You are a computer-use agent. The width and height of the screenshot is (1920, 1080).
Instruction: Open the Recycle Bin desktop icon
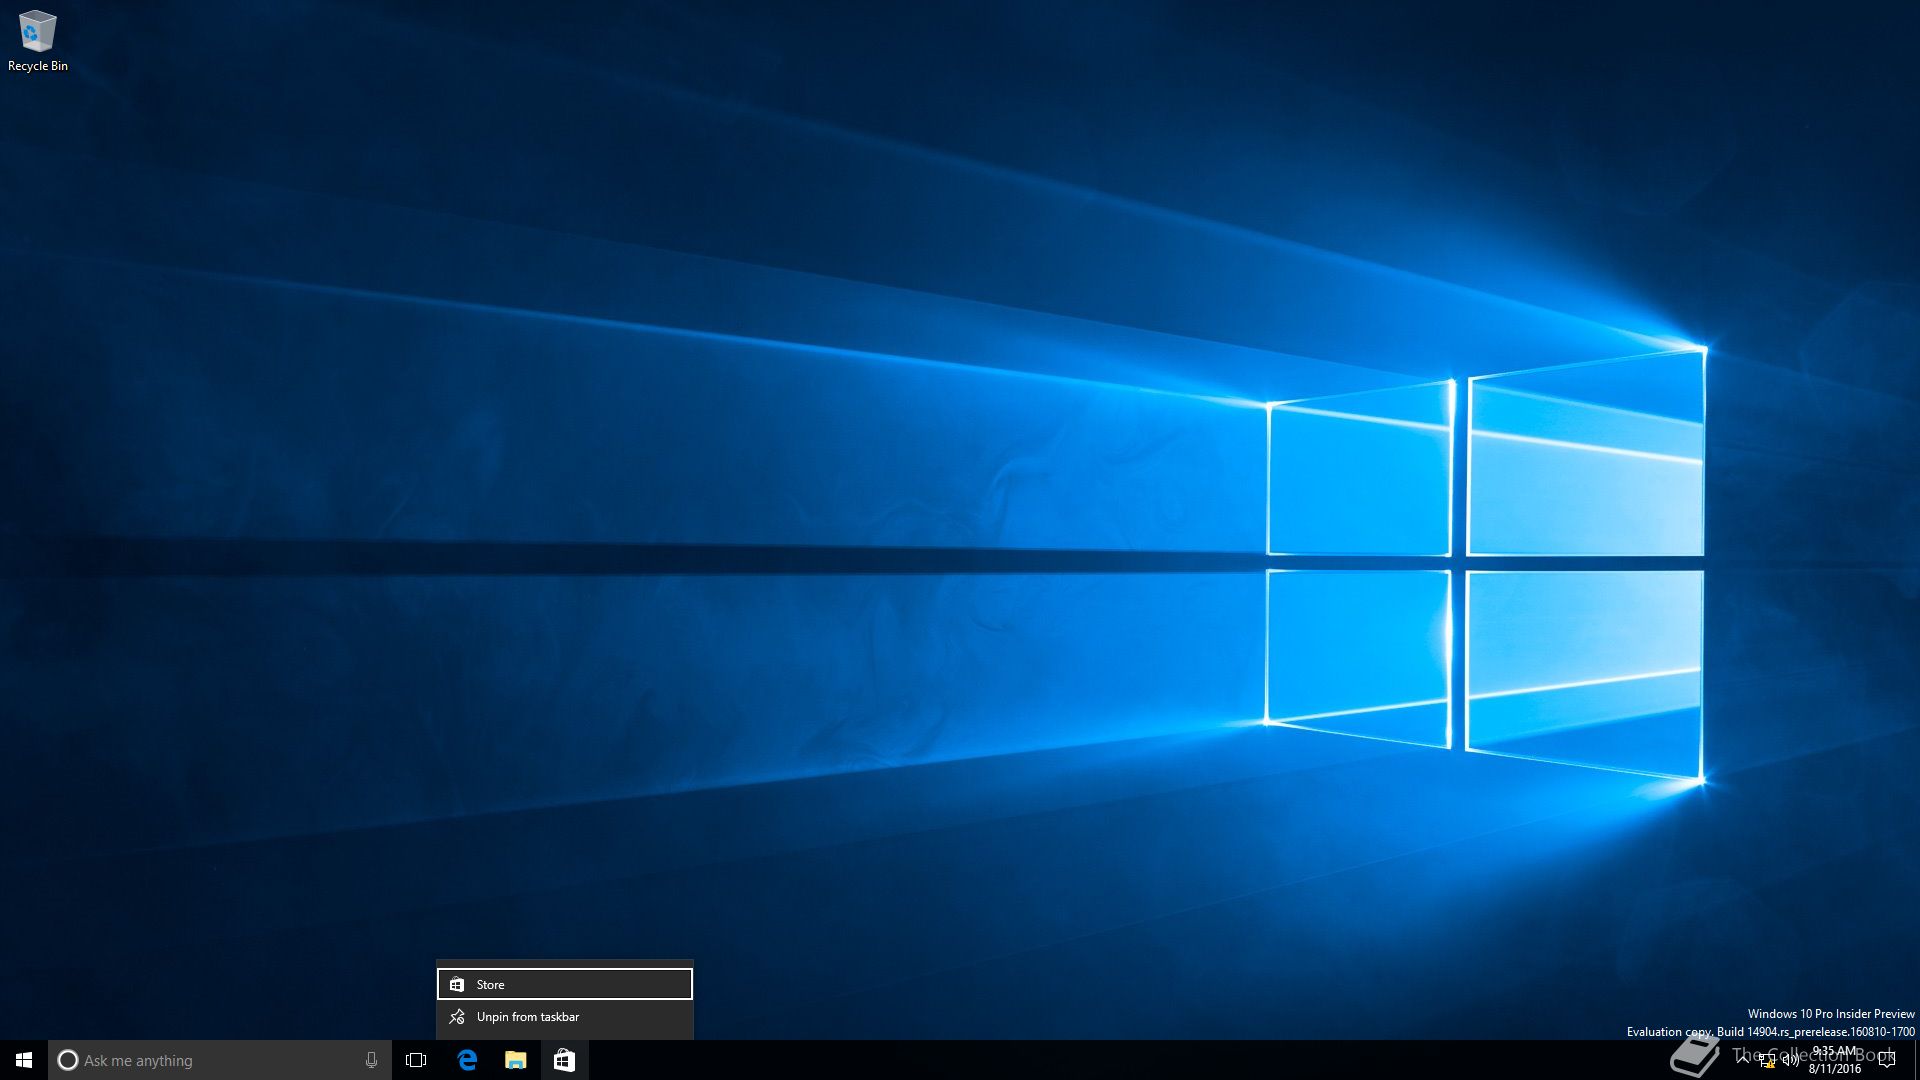37,32
